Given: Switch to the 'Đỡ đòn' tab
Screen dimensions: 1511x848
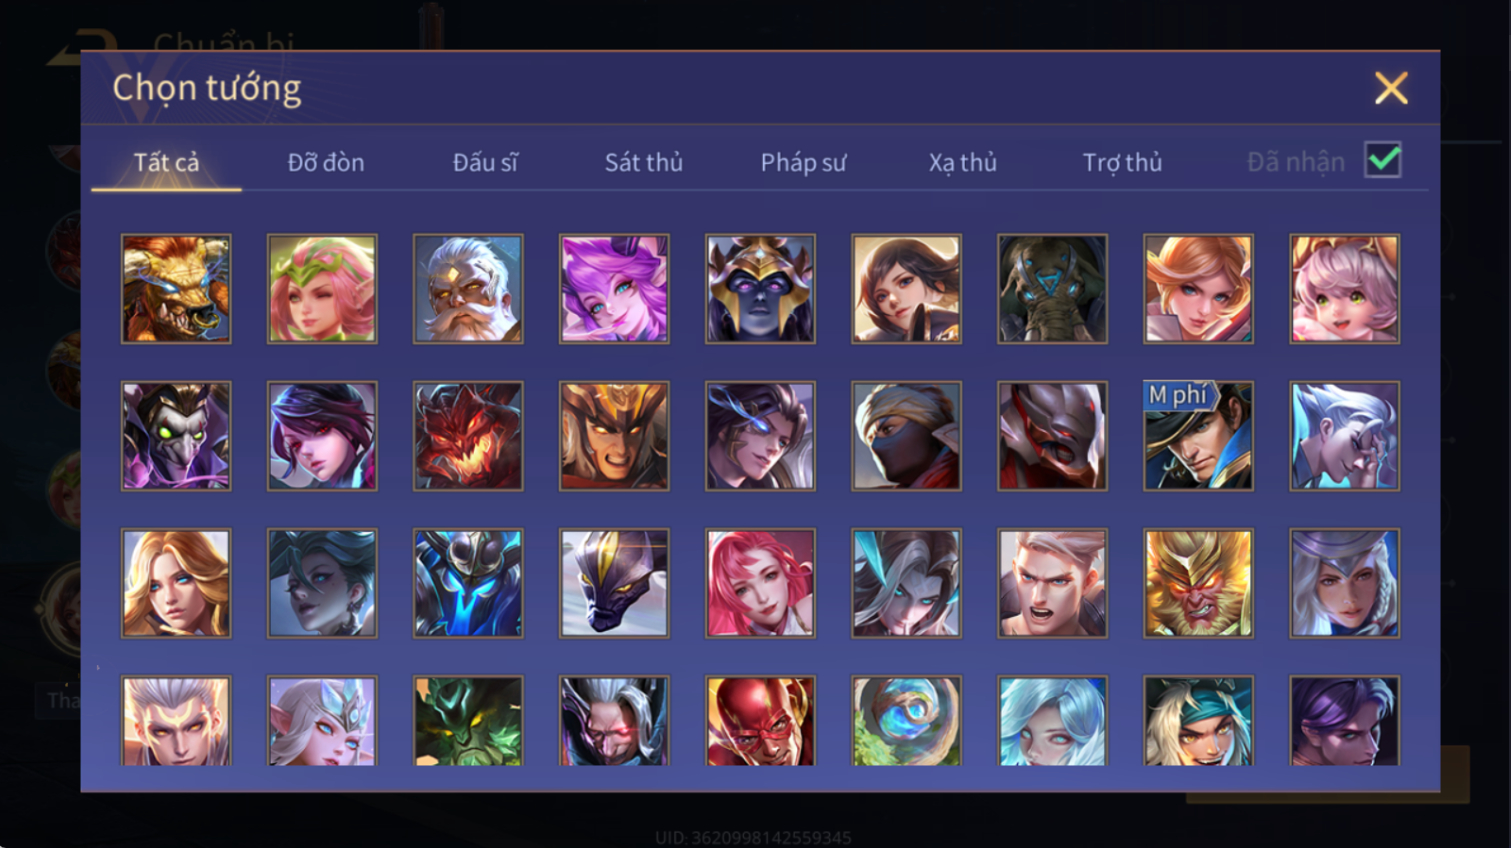Looking at the screenshot, I should [x=326, y=162].
